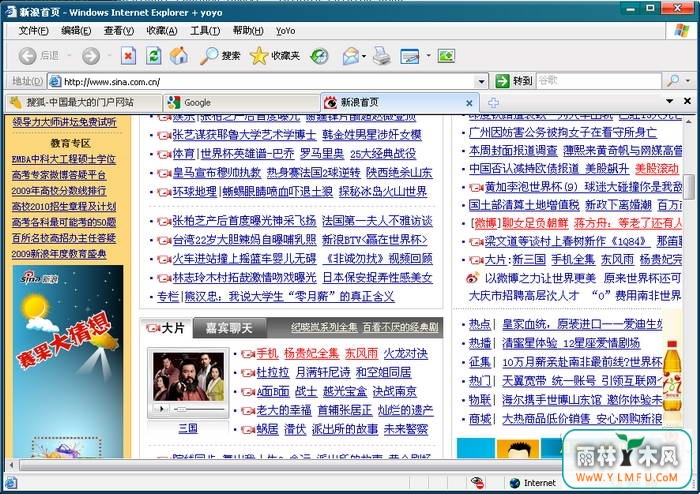Open link 杜拉拉 in the 大片 list
Image resolution: width=700 pixels, height=494 pixels.
[x=273, y=373]
